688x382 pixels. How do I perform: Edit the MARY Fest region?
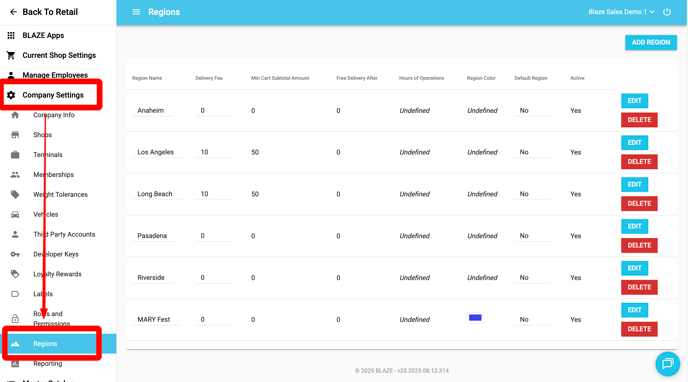634,310
